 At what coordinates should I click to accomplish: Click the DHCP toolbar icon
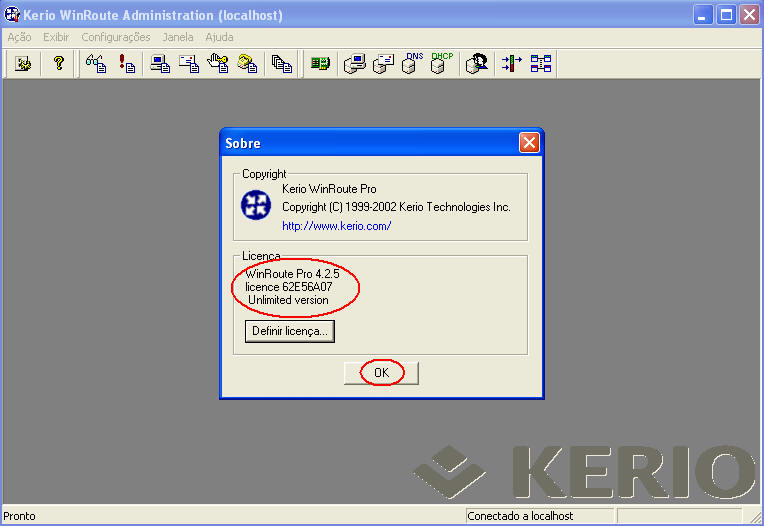coord(441,64)
